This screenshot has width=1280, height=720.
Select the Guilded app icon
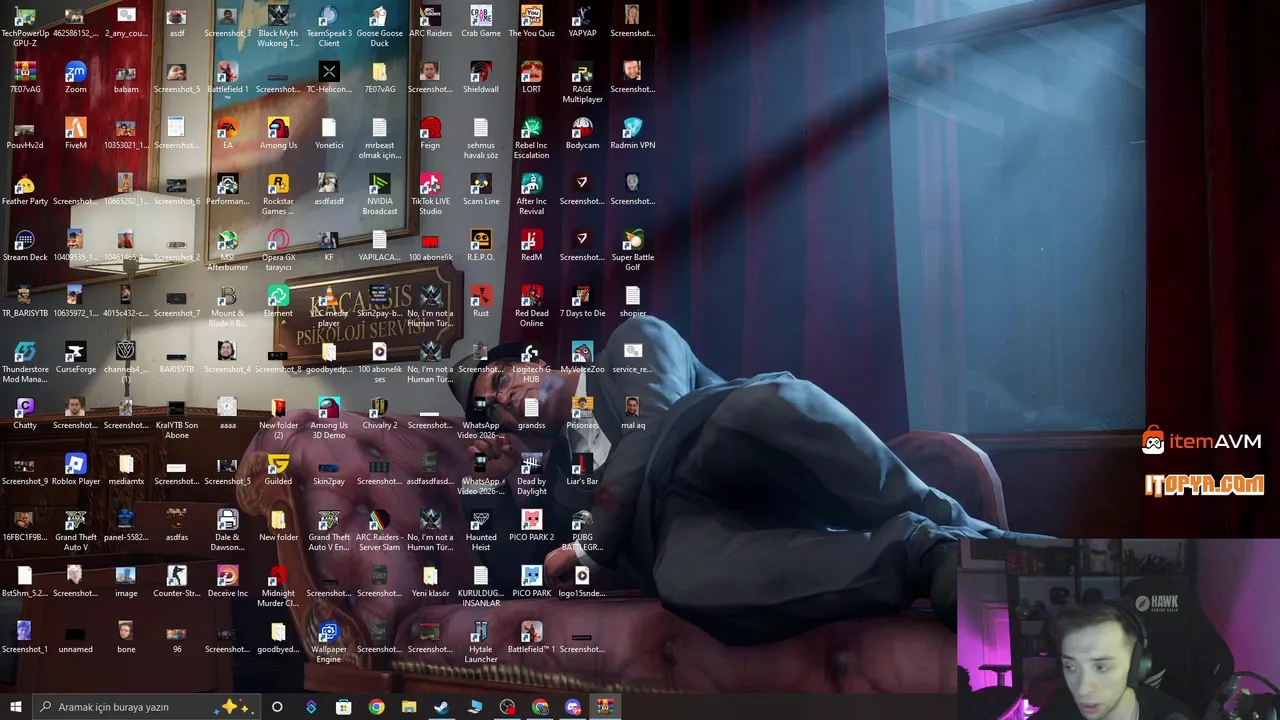pyautogui.click(x=278, y=469)
